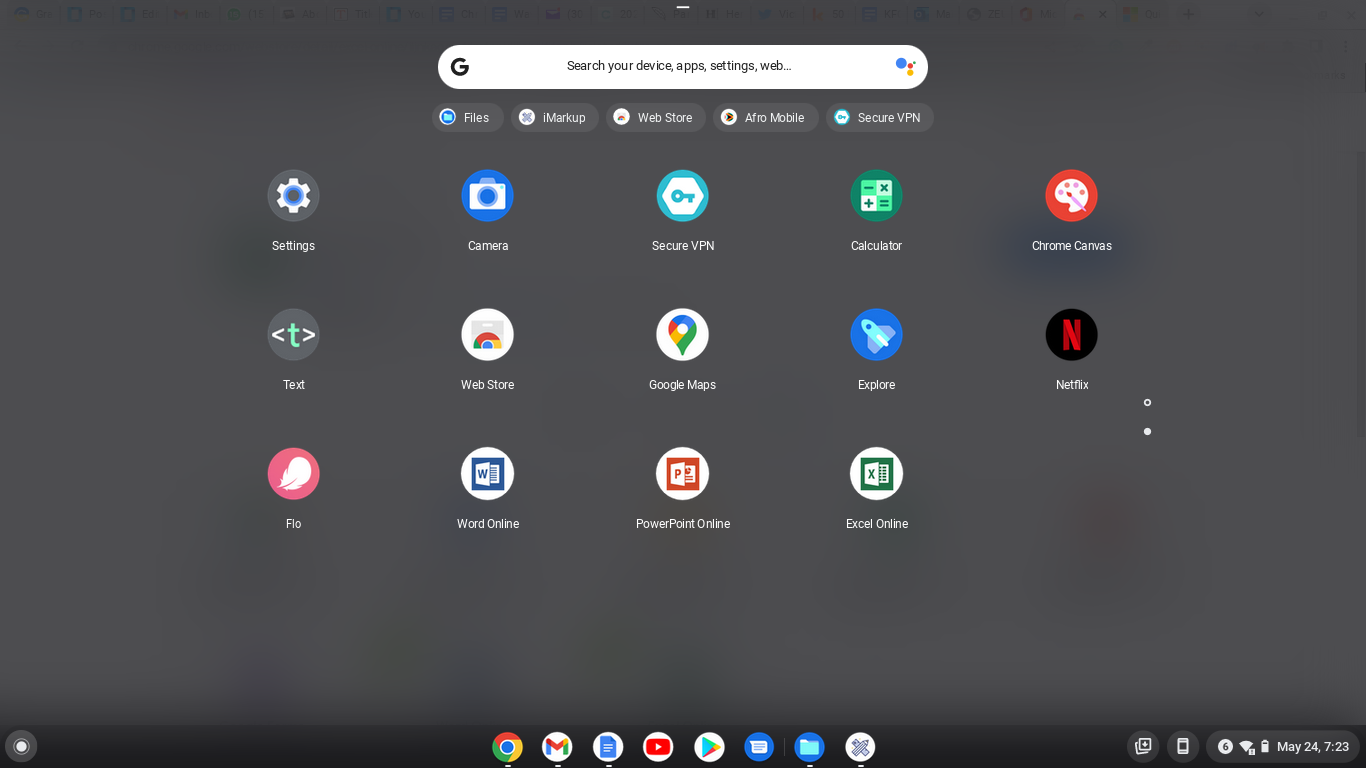Open Messages from the shelf
This screenshot has height=768, width=1366.
point(759,747)
